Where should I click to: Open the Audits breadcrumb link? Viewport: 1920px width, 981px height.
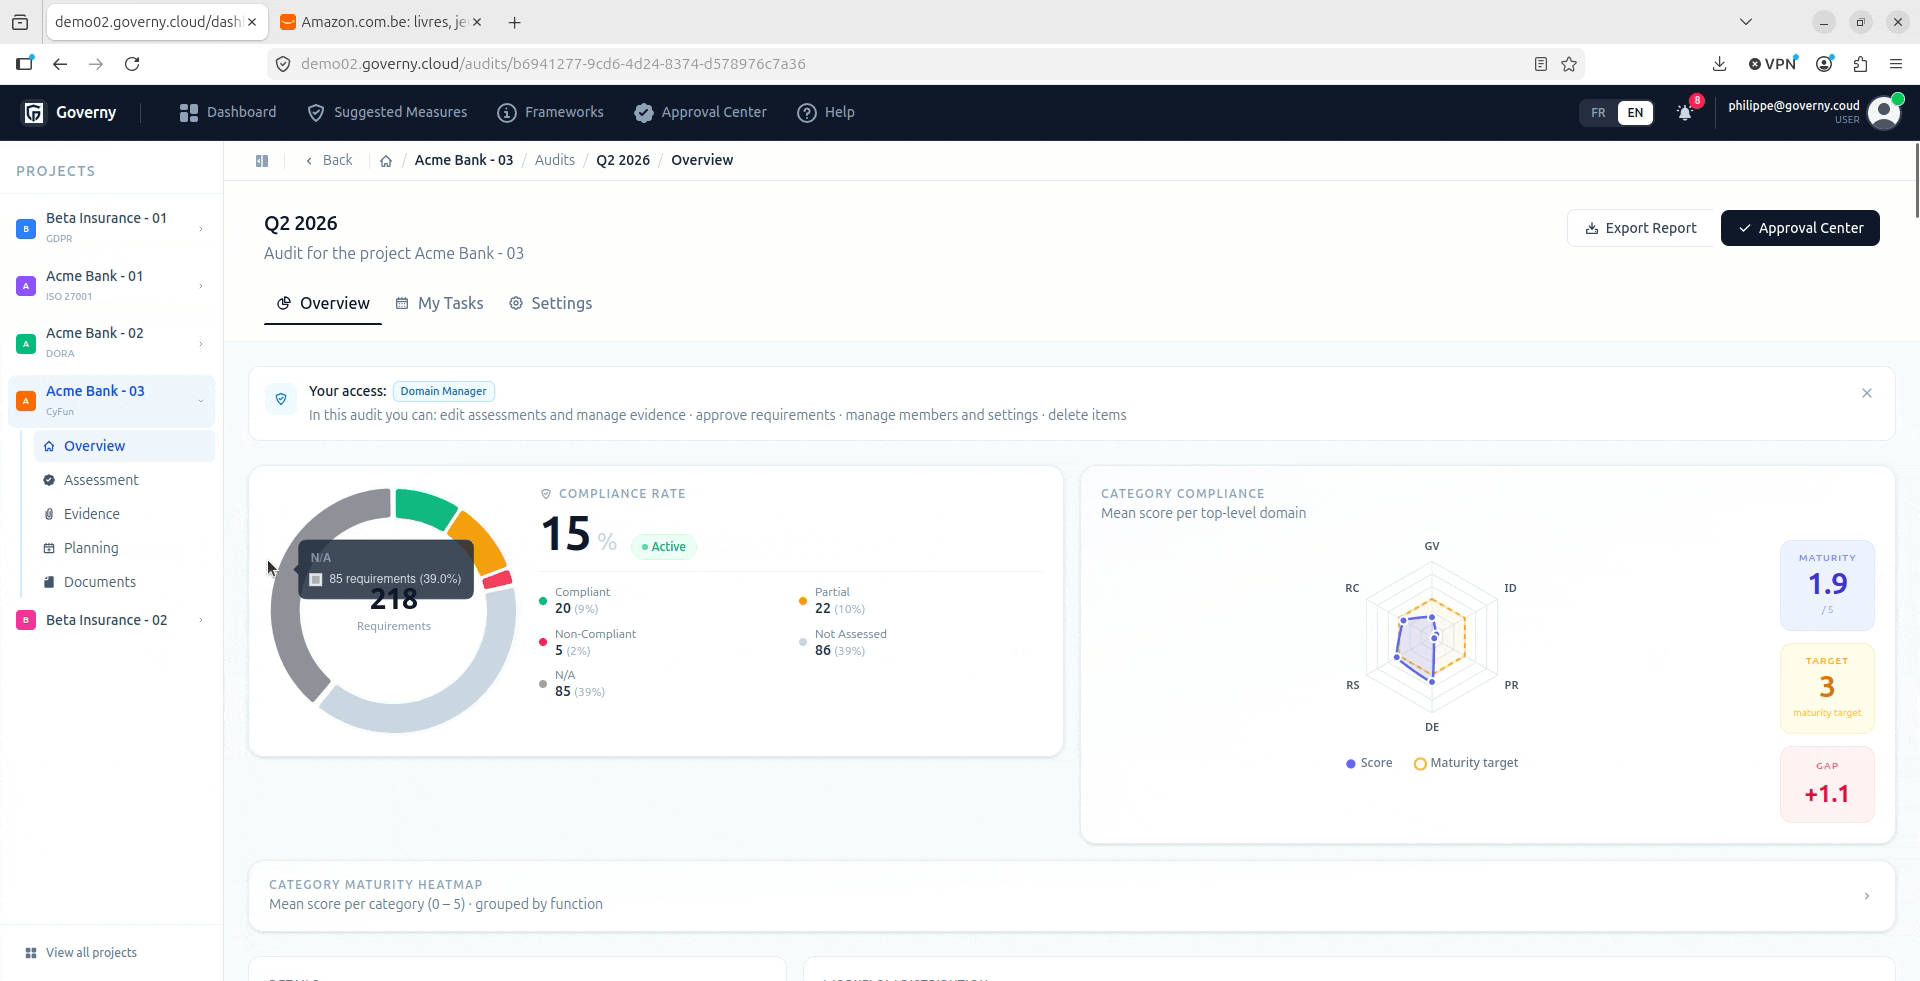(555, 161)
